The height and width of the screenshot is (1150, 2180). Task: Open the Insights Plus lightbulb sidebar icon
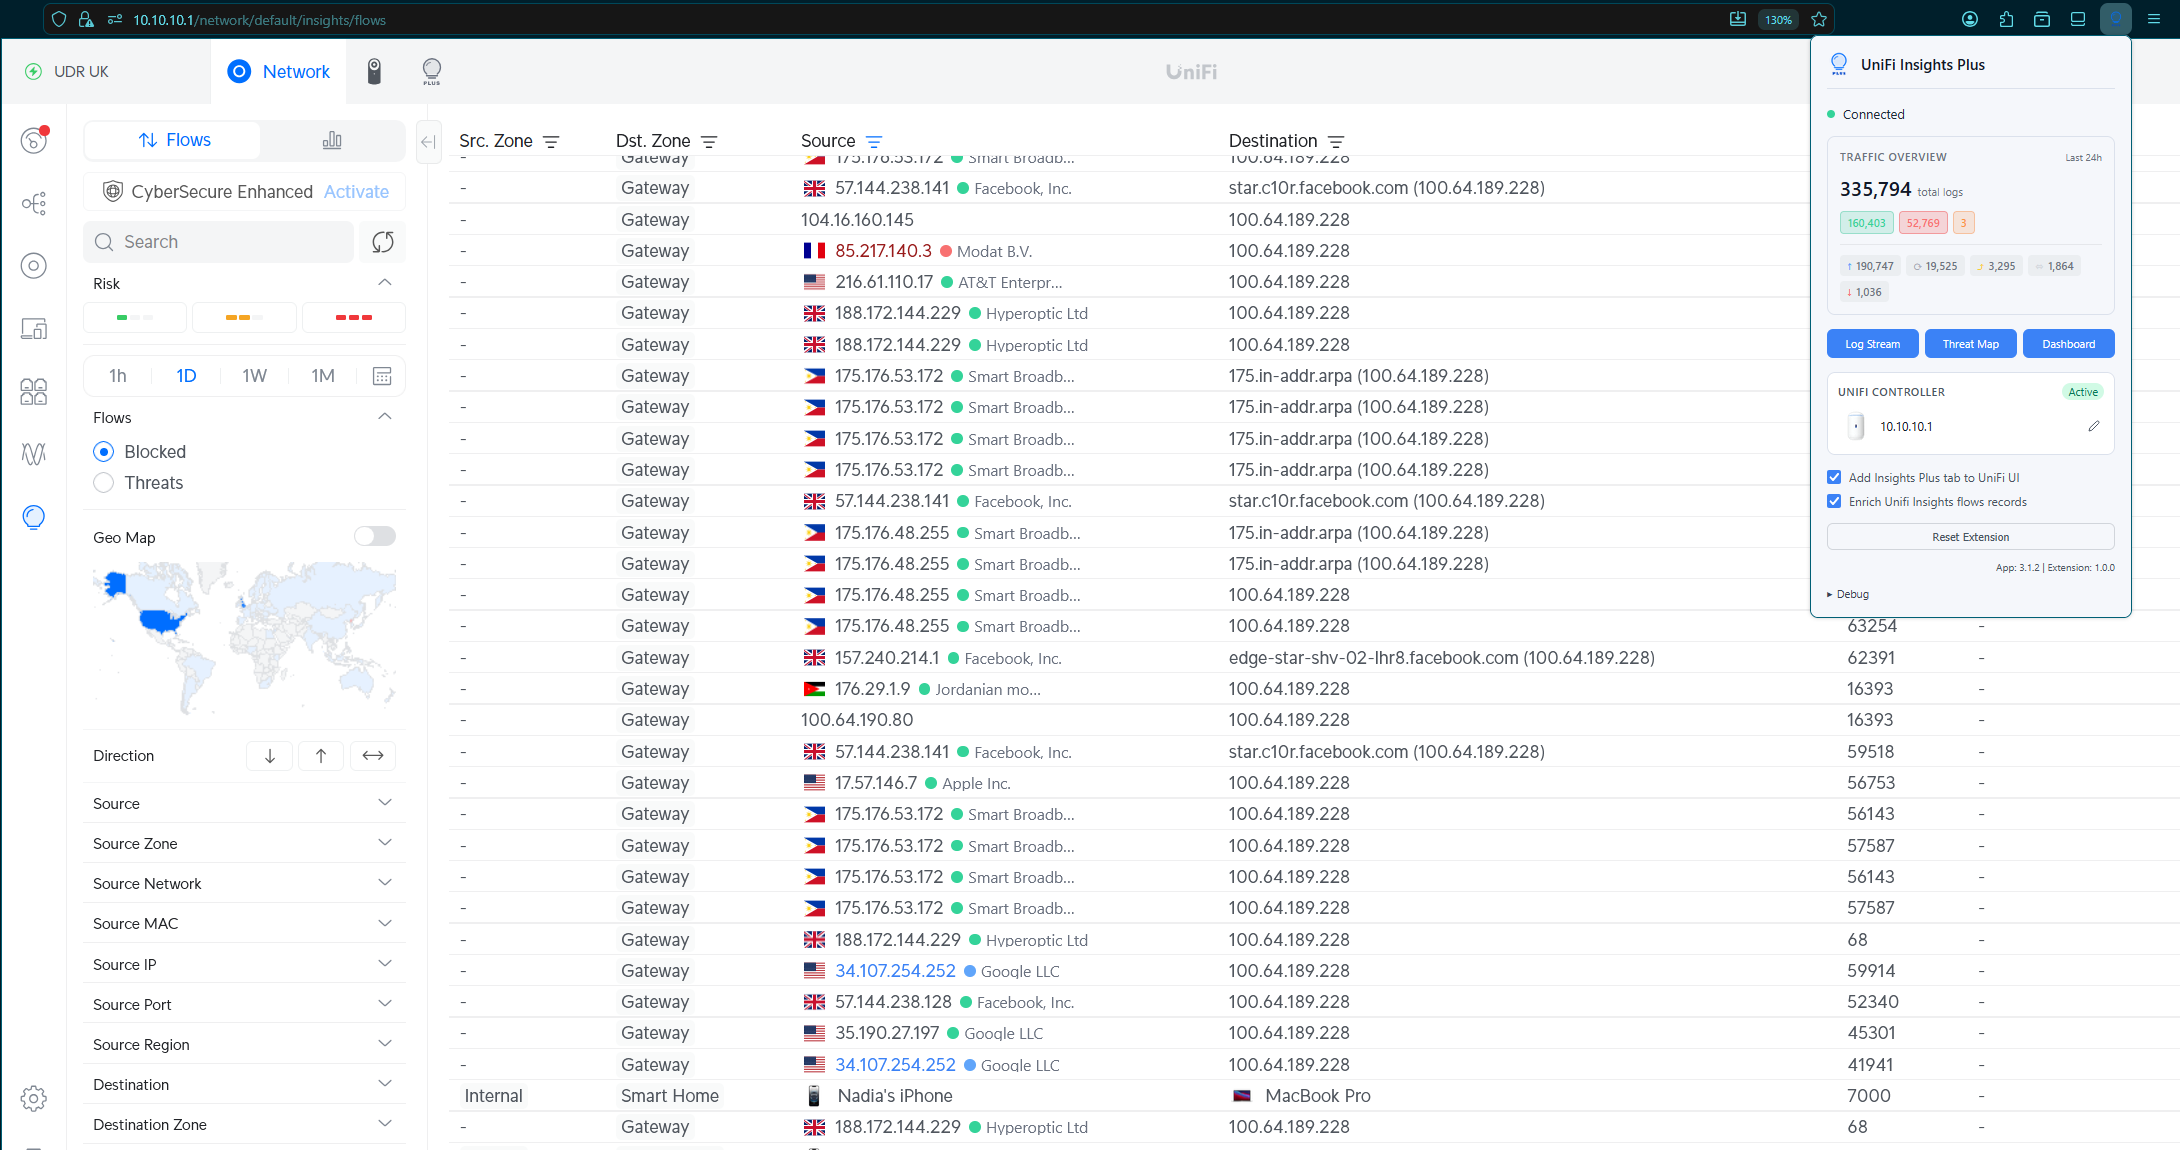34,517
